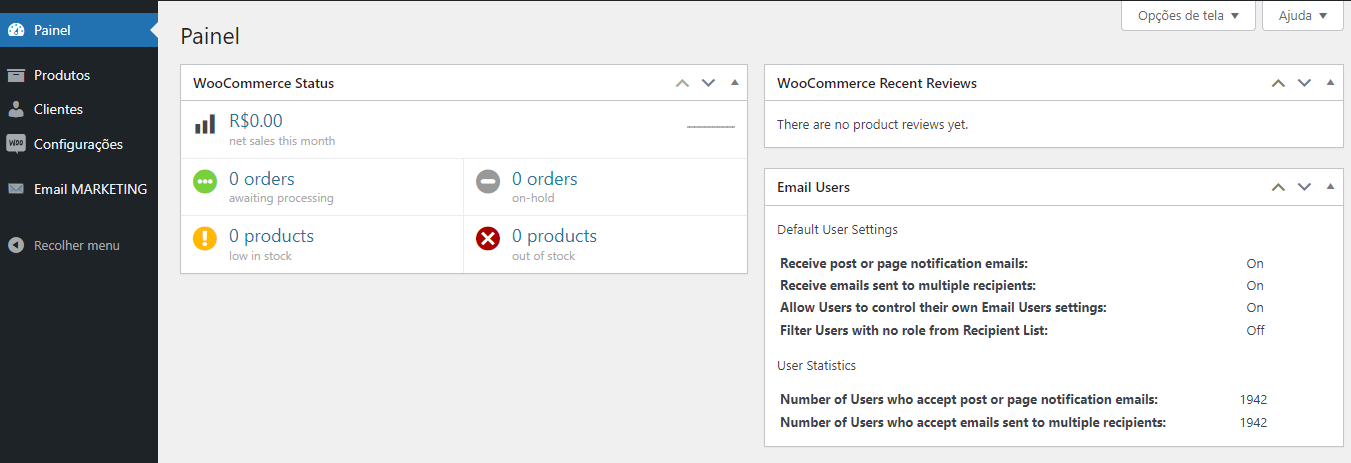The height and width of the screenshot is (463, 1351).
Task: Click the net sales sparkline chart
Action: [711, 127]
